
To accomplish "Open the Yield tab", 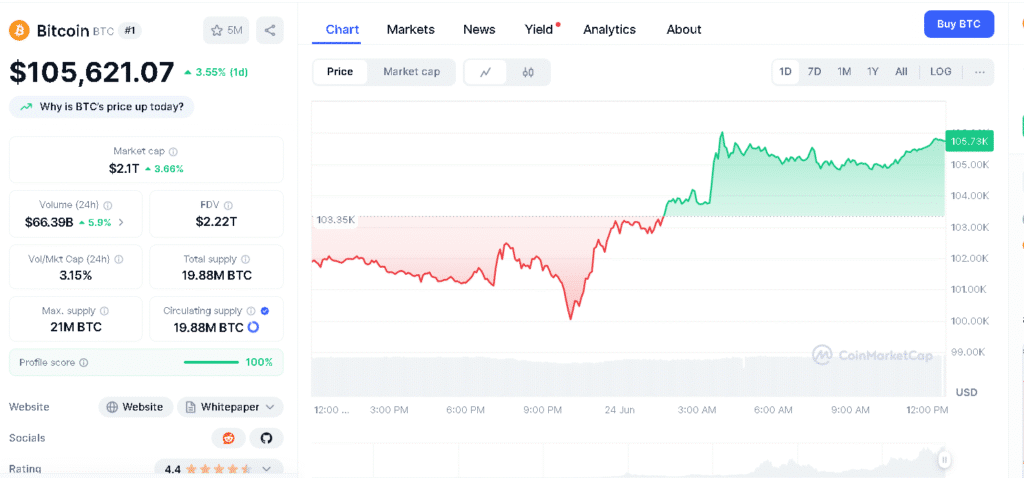I will [539, 29].
